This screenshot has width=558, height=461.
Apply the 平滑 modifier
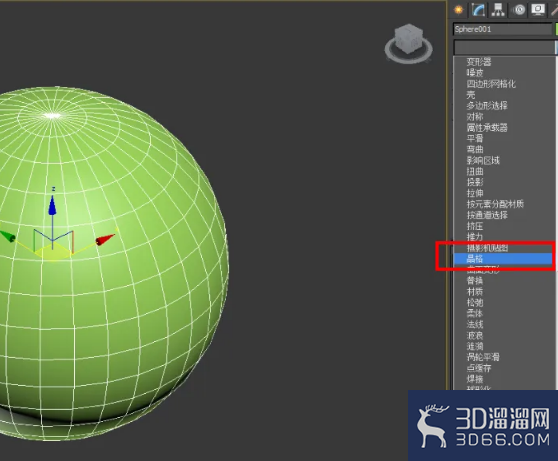tap(475, 138)
